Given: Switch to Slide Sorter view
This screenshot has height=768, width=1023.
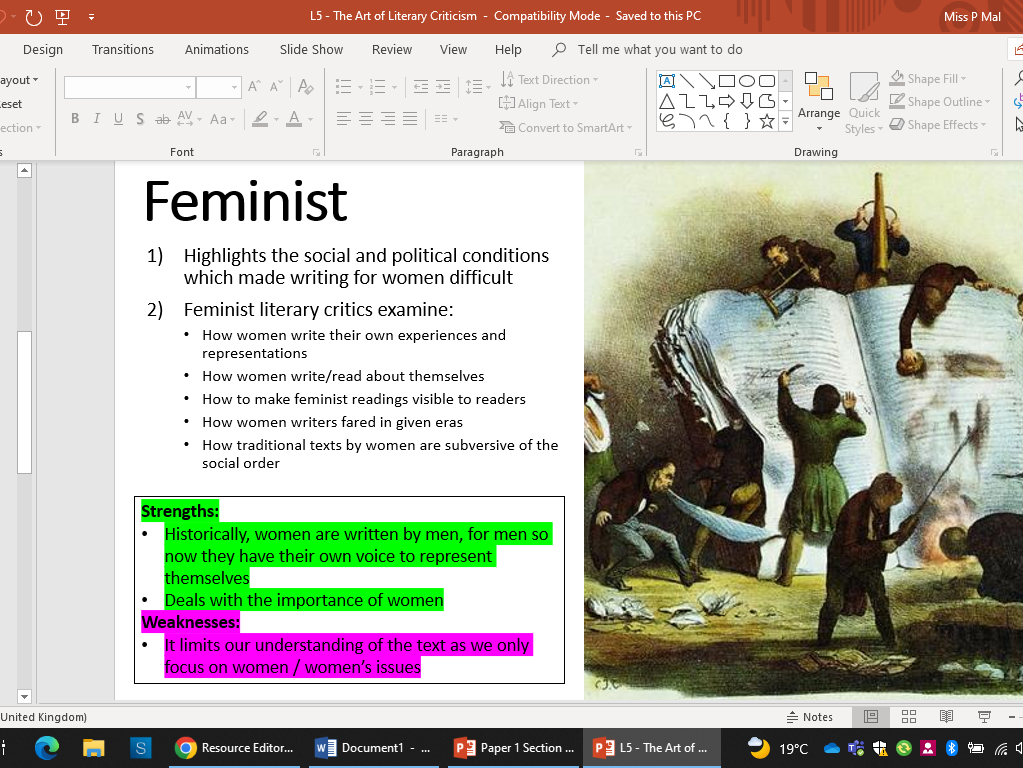Looking at the screenshot, I should [x=908, y=717].
